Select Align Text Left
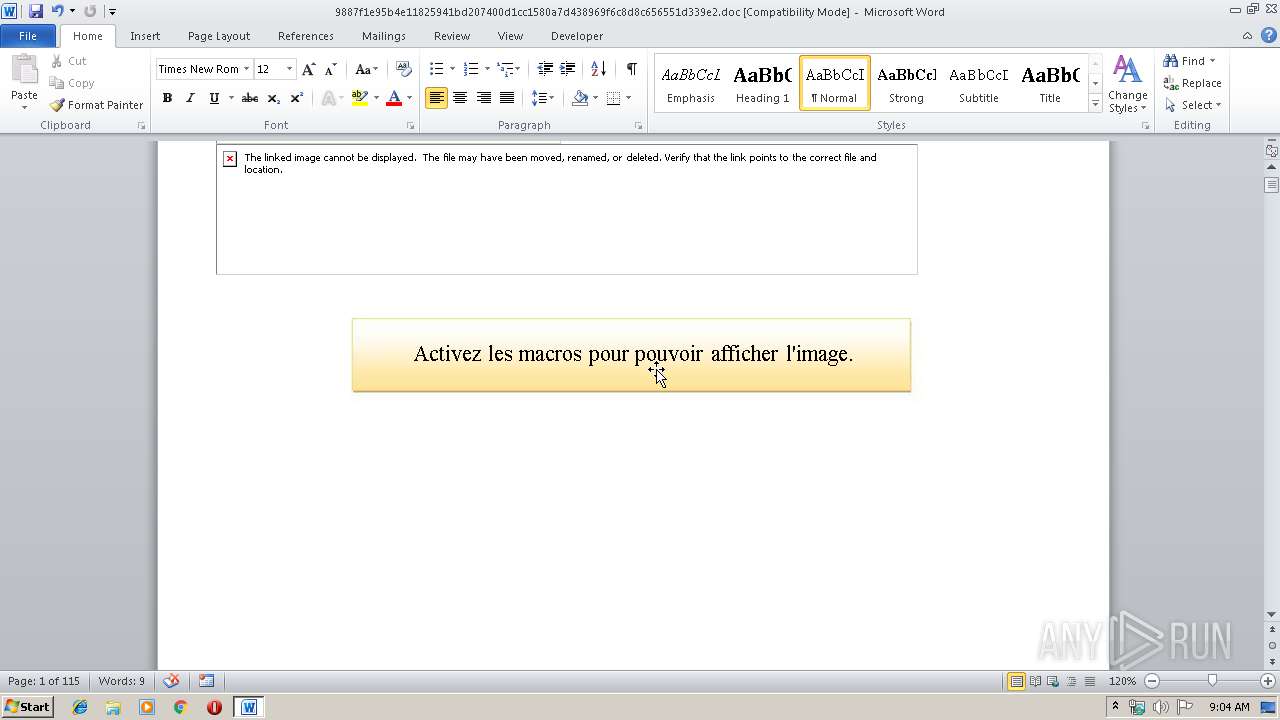Screen dimensions: 1280x720 click(436, 98)
